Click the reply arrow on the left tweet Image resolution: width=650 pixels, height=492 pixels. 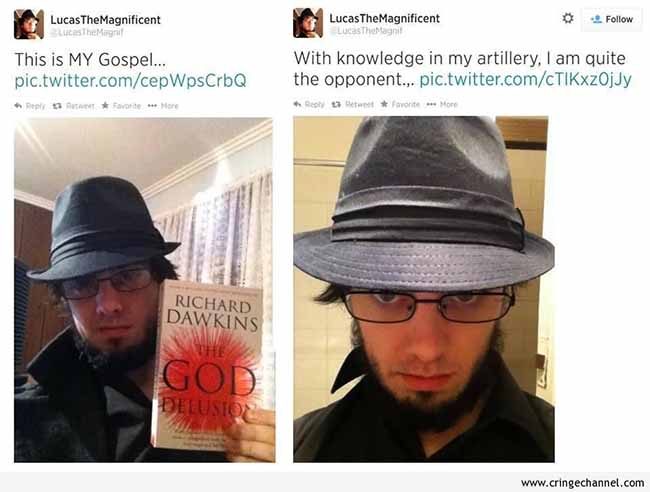(x=18, y=106)
